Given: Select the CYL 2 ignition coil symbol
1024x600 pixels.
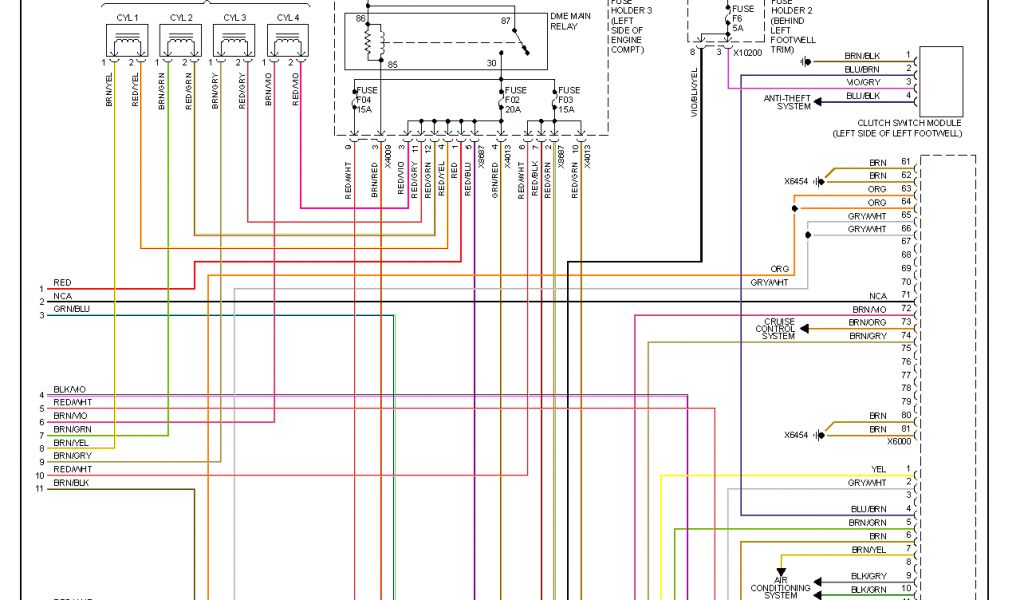Looking at the screenshot, I should [181, 44].
